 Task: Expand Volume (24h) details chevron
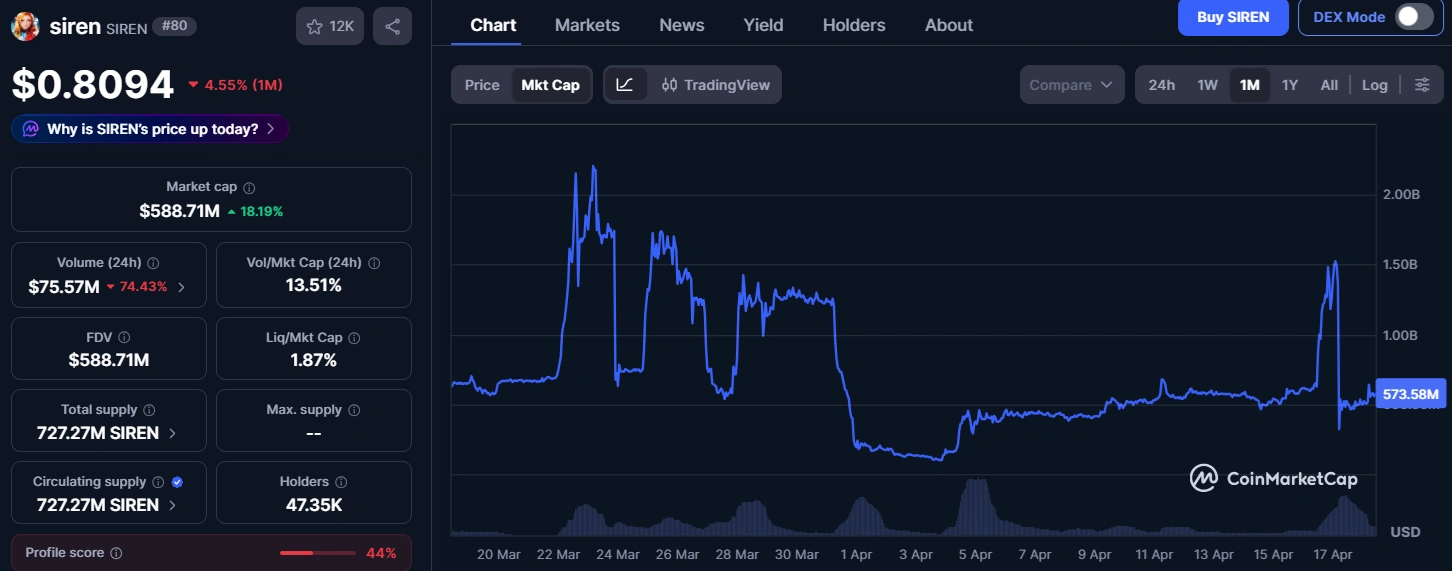click(181, 287)
